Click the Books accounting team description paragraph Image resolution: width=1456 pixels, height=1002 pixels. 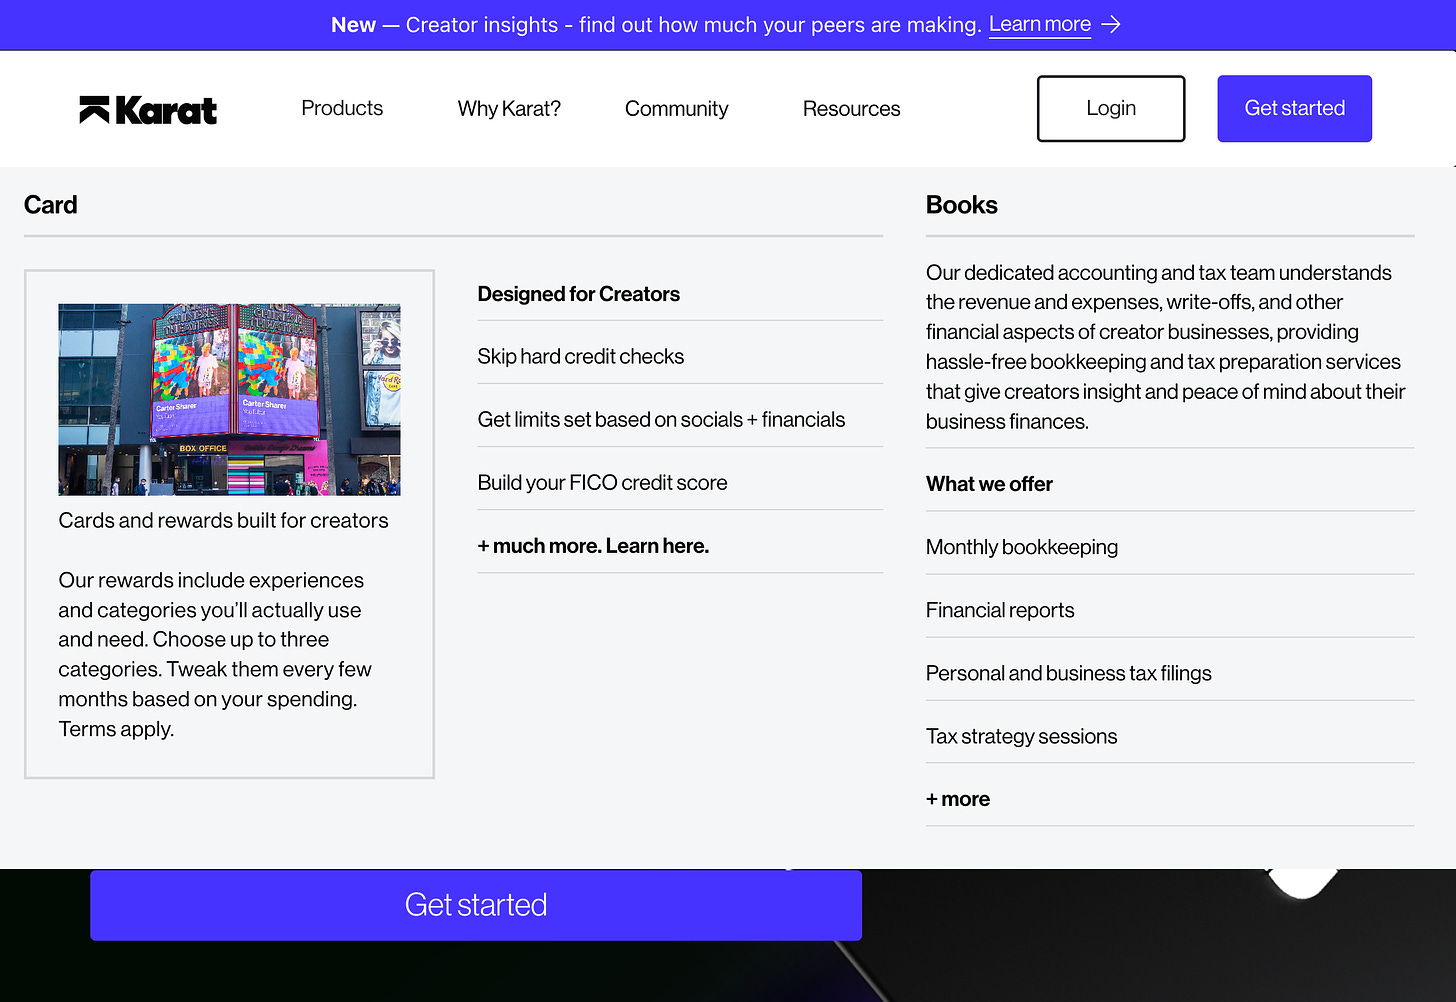click(x=1165, y=347)
